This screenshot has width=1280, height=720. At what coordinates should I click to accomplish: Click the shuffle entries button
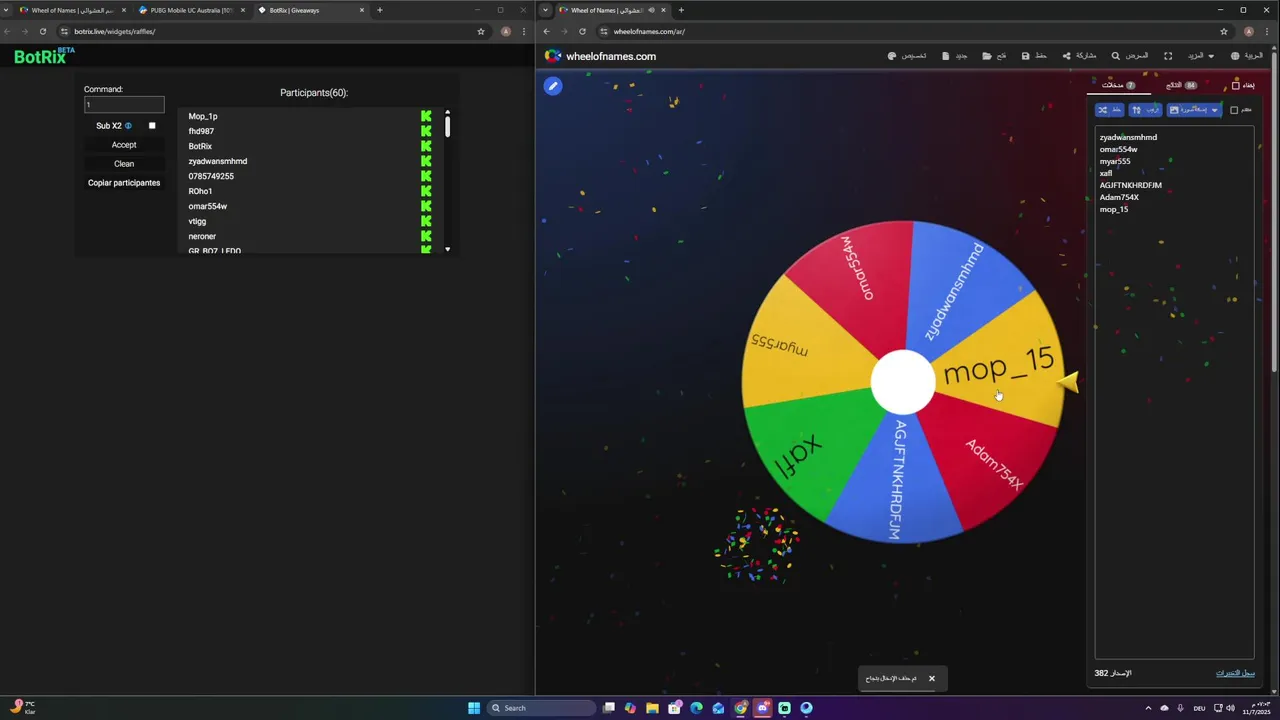(x=1110, y=110)
